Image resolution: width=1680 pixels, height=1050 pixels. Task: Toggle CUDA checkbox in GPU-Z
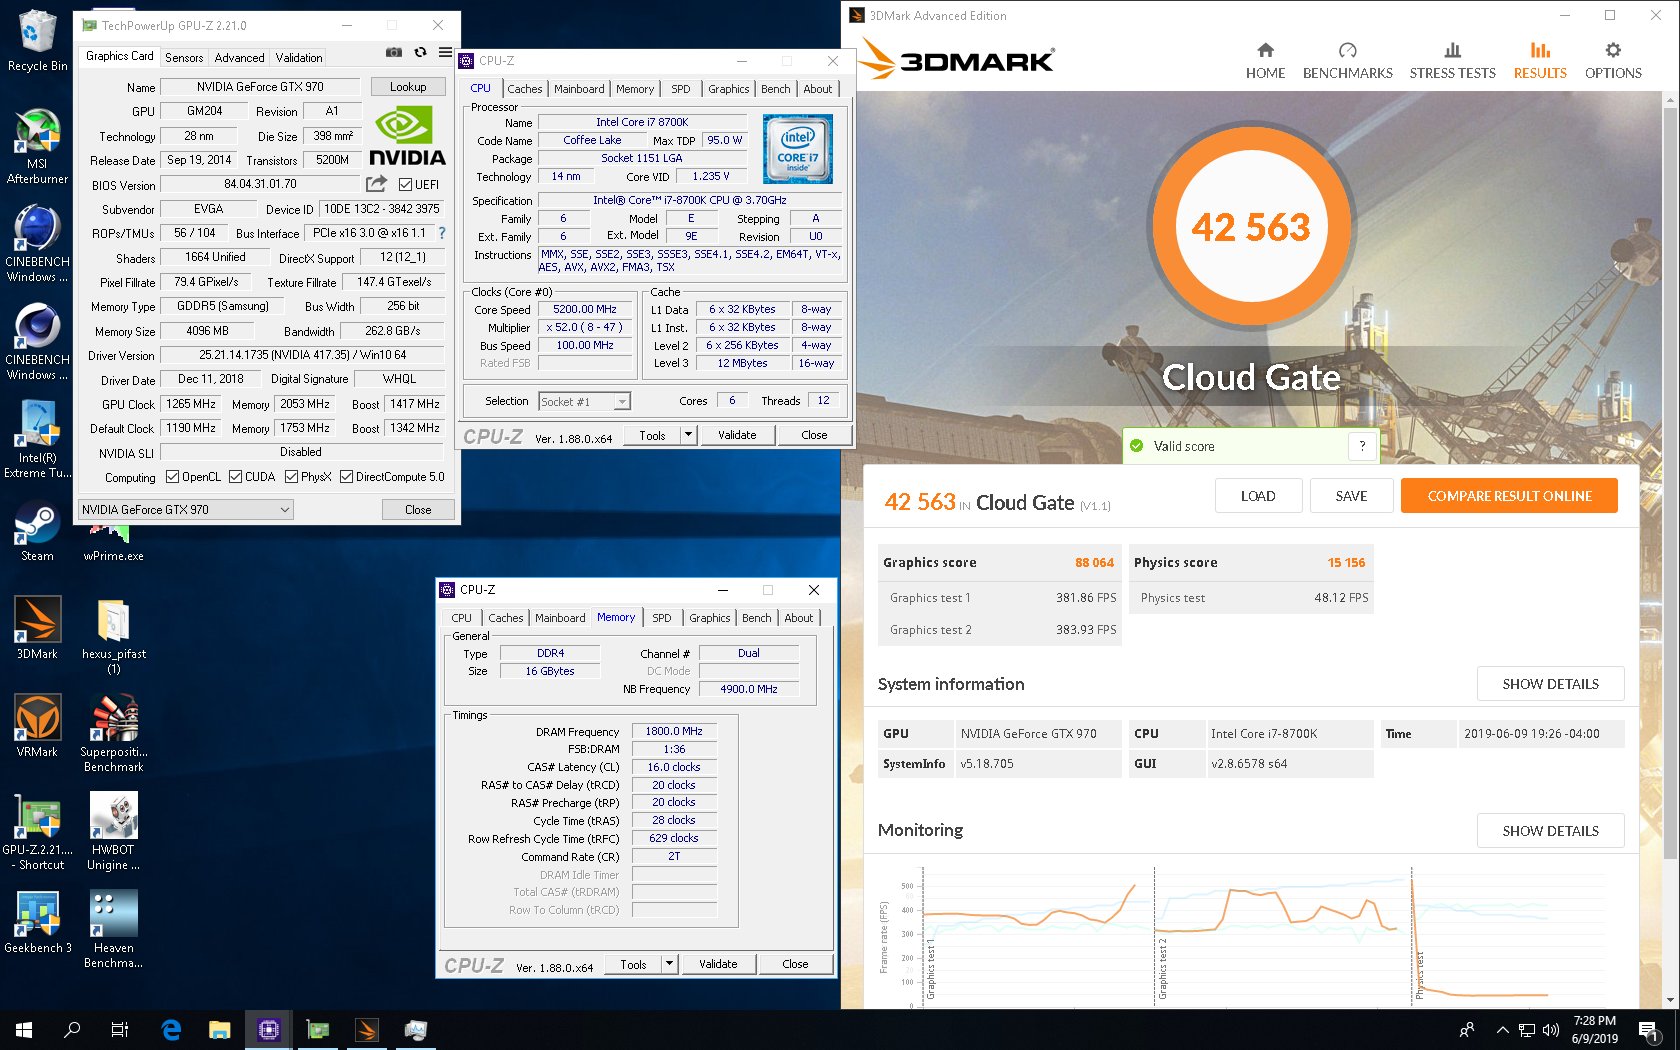coord(235,477)
